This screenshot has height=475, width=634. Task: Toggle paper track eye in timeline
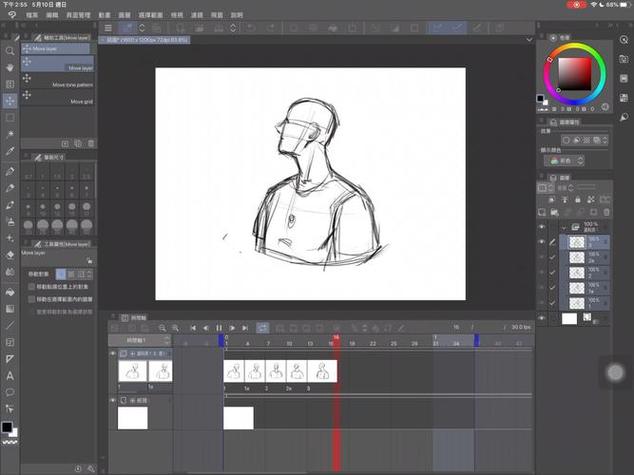[113, 400]
